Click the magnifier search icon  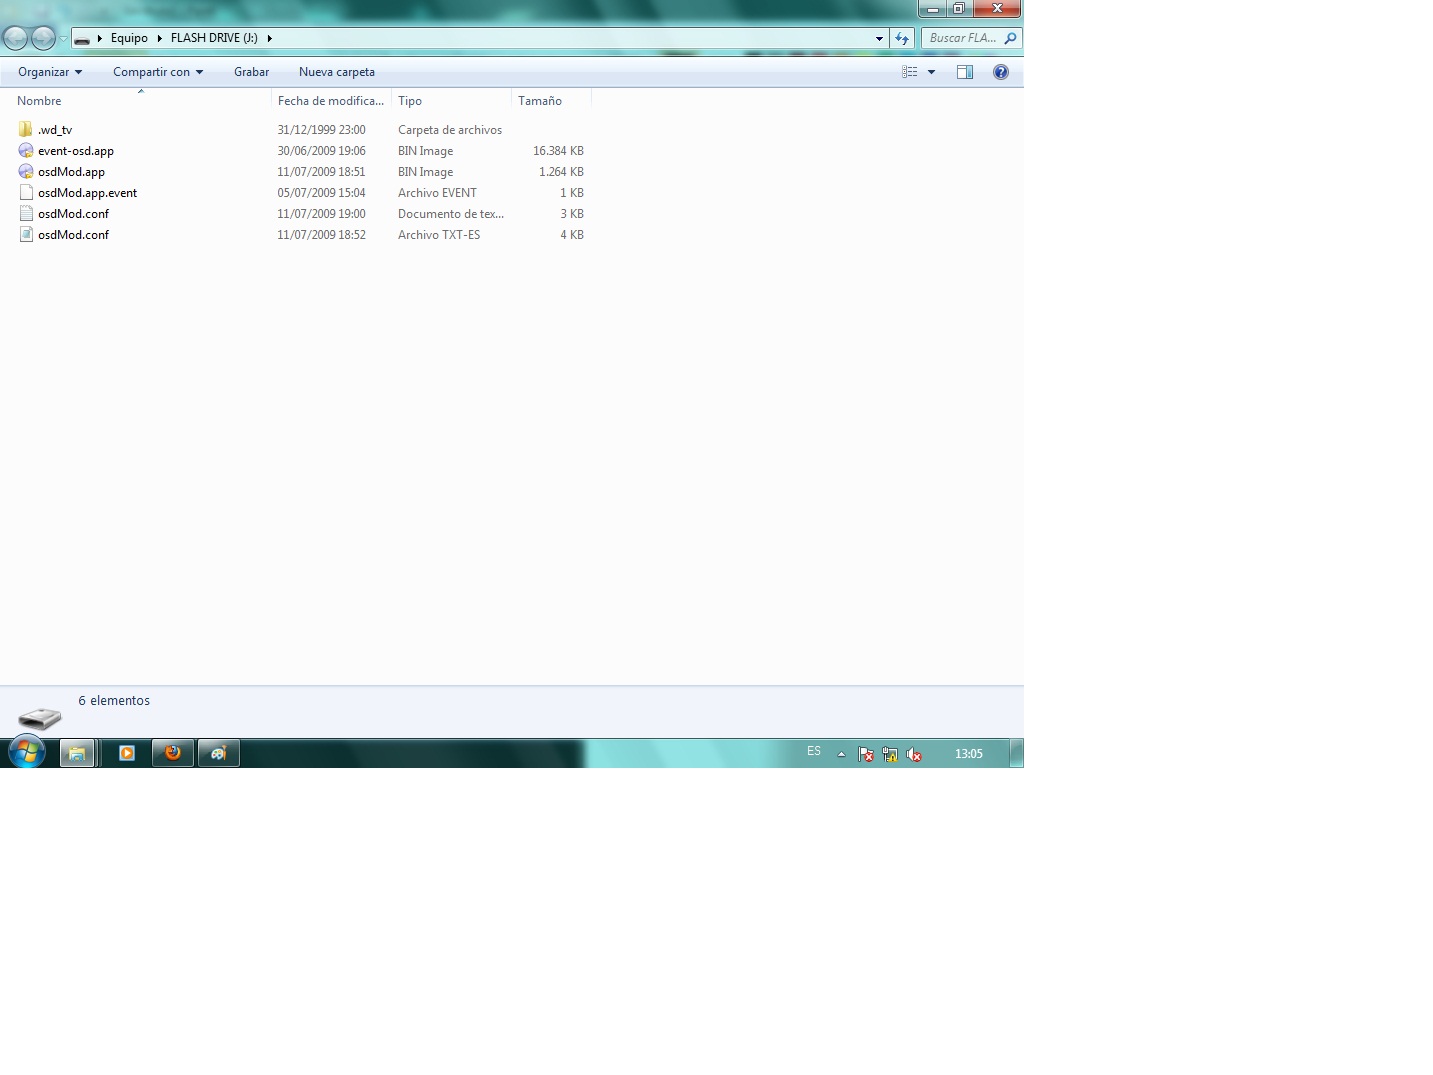[1010, 39]
